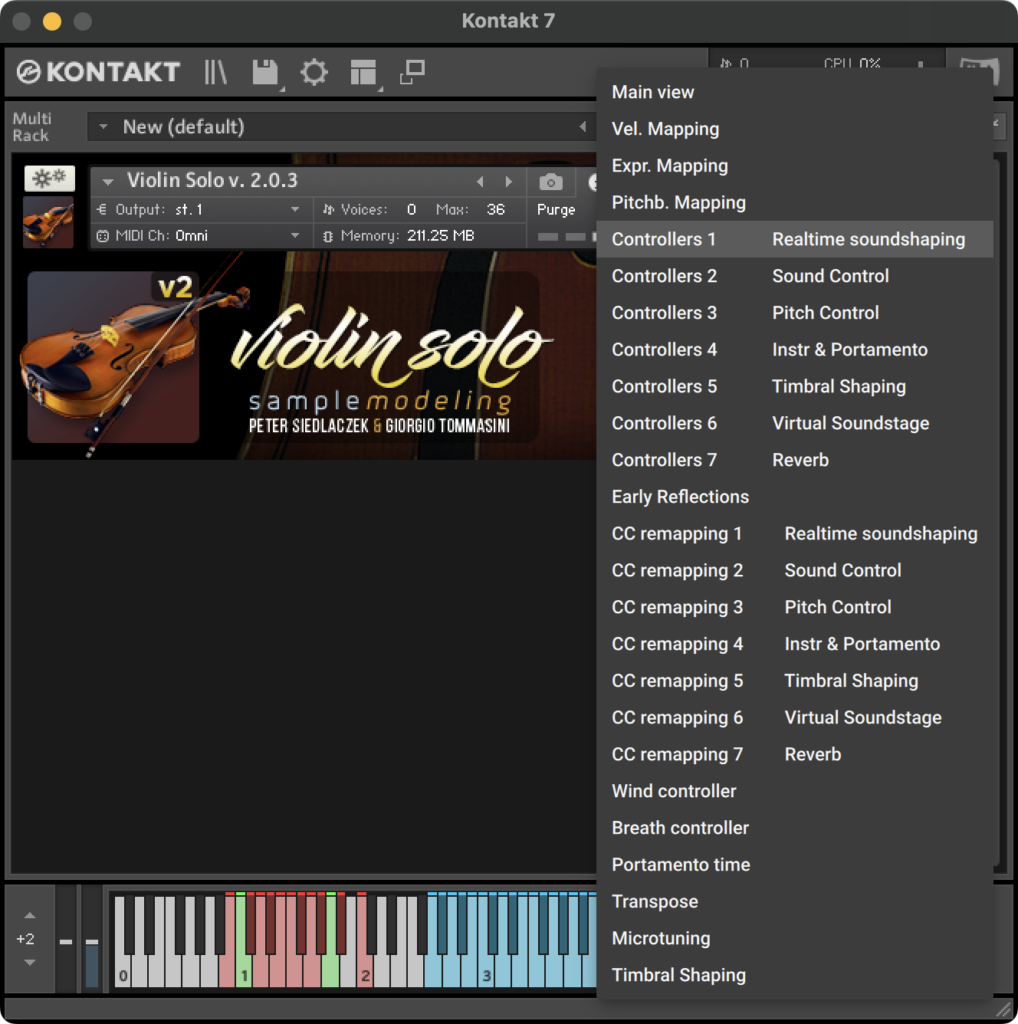Select CC remapping 4 Instr & Portamento

[x=795, y=644]
